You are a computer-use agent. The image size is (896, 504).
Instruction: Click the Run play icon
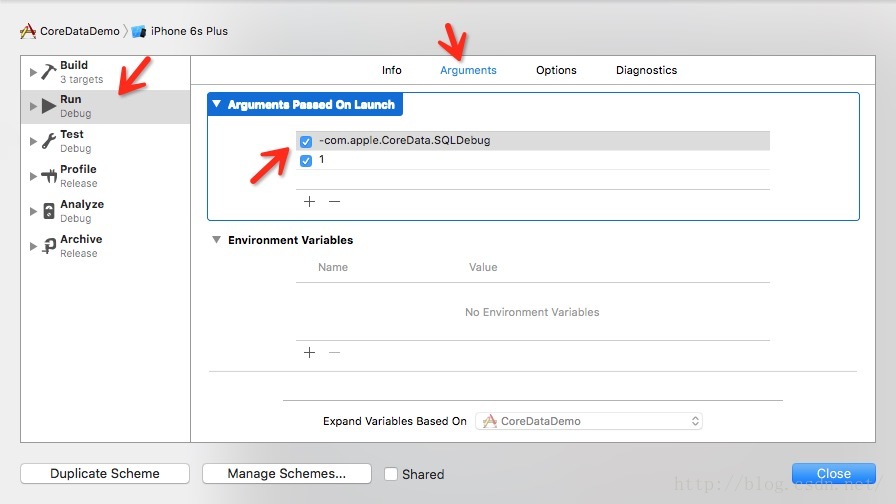pyautogui.click(x=49, y=106)
